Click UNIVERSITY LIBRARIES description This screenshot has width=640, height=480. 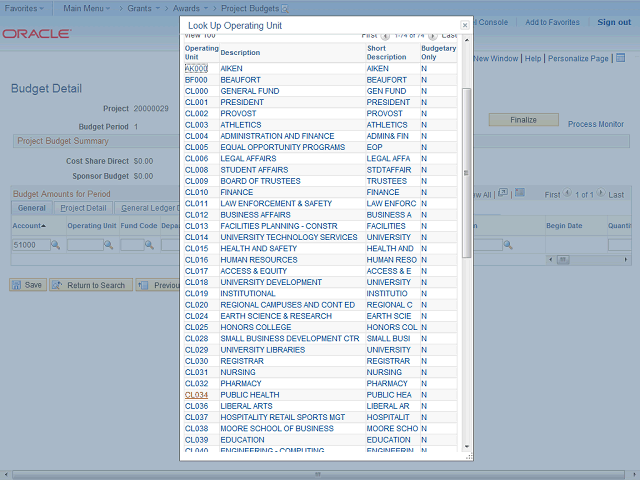point(263,350)
